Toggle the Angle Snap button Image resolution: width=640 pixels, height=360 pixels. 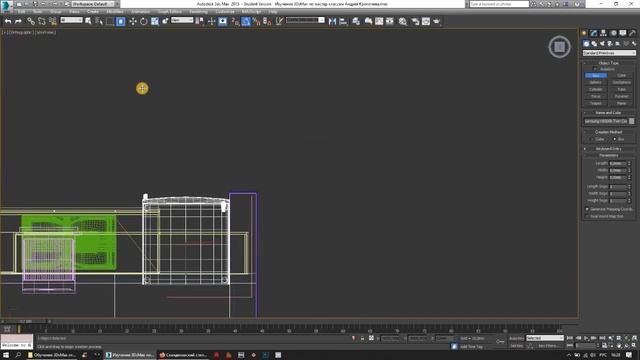click(246, 21)
